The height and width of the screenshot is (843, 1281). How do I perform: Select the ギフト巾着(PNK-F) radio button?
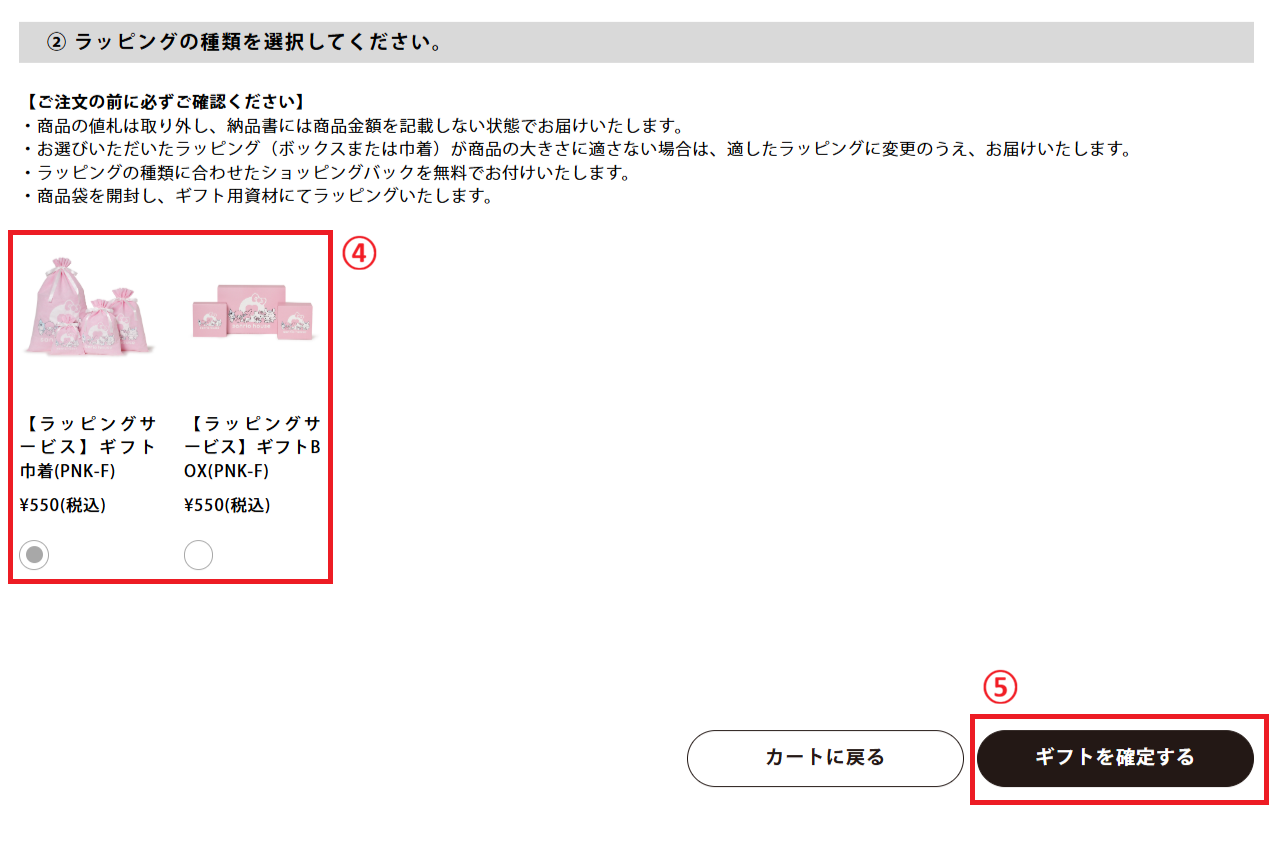coord(34,555)
